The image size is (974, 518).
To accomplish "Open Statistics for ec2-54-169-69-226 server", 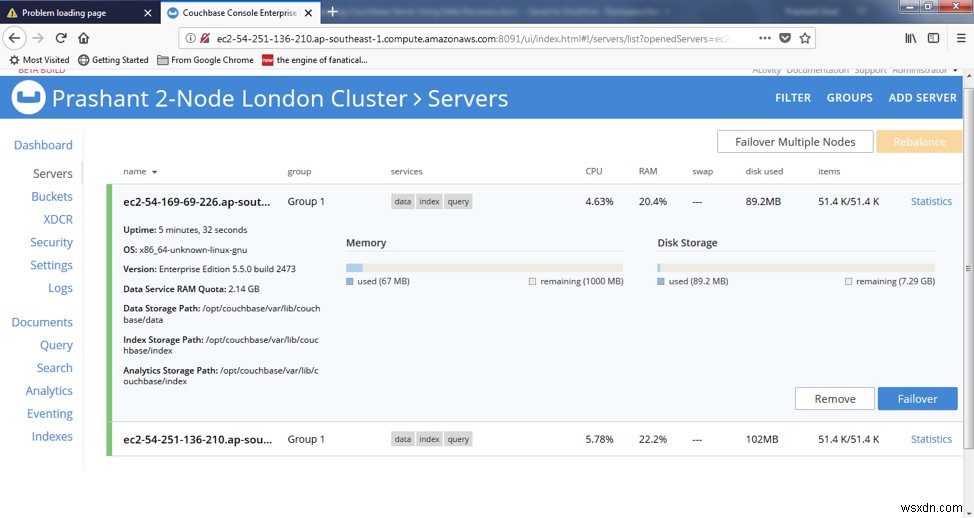I will (931, 201).
